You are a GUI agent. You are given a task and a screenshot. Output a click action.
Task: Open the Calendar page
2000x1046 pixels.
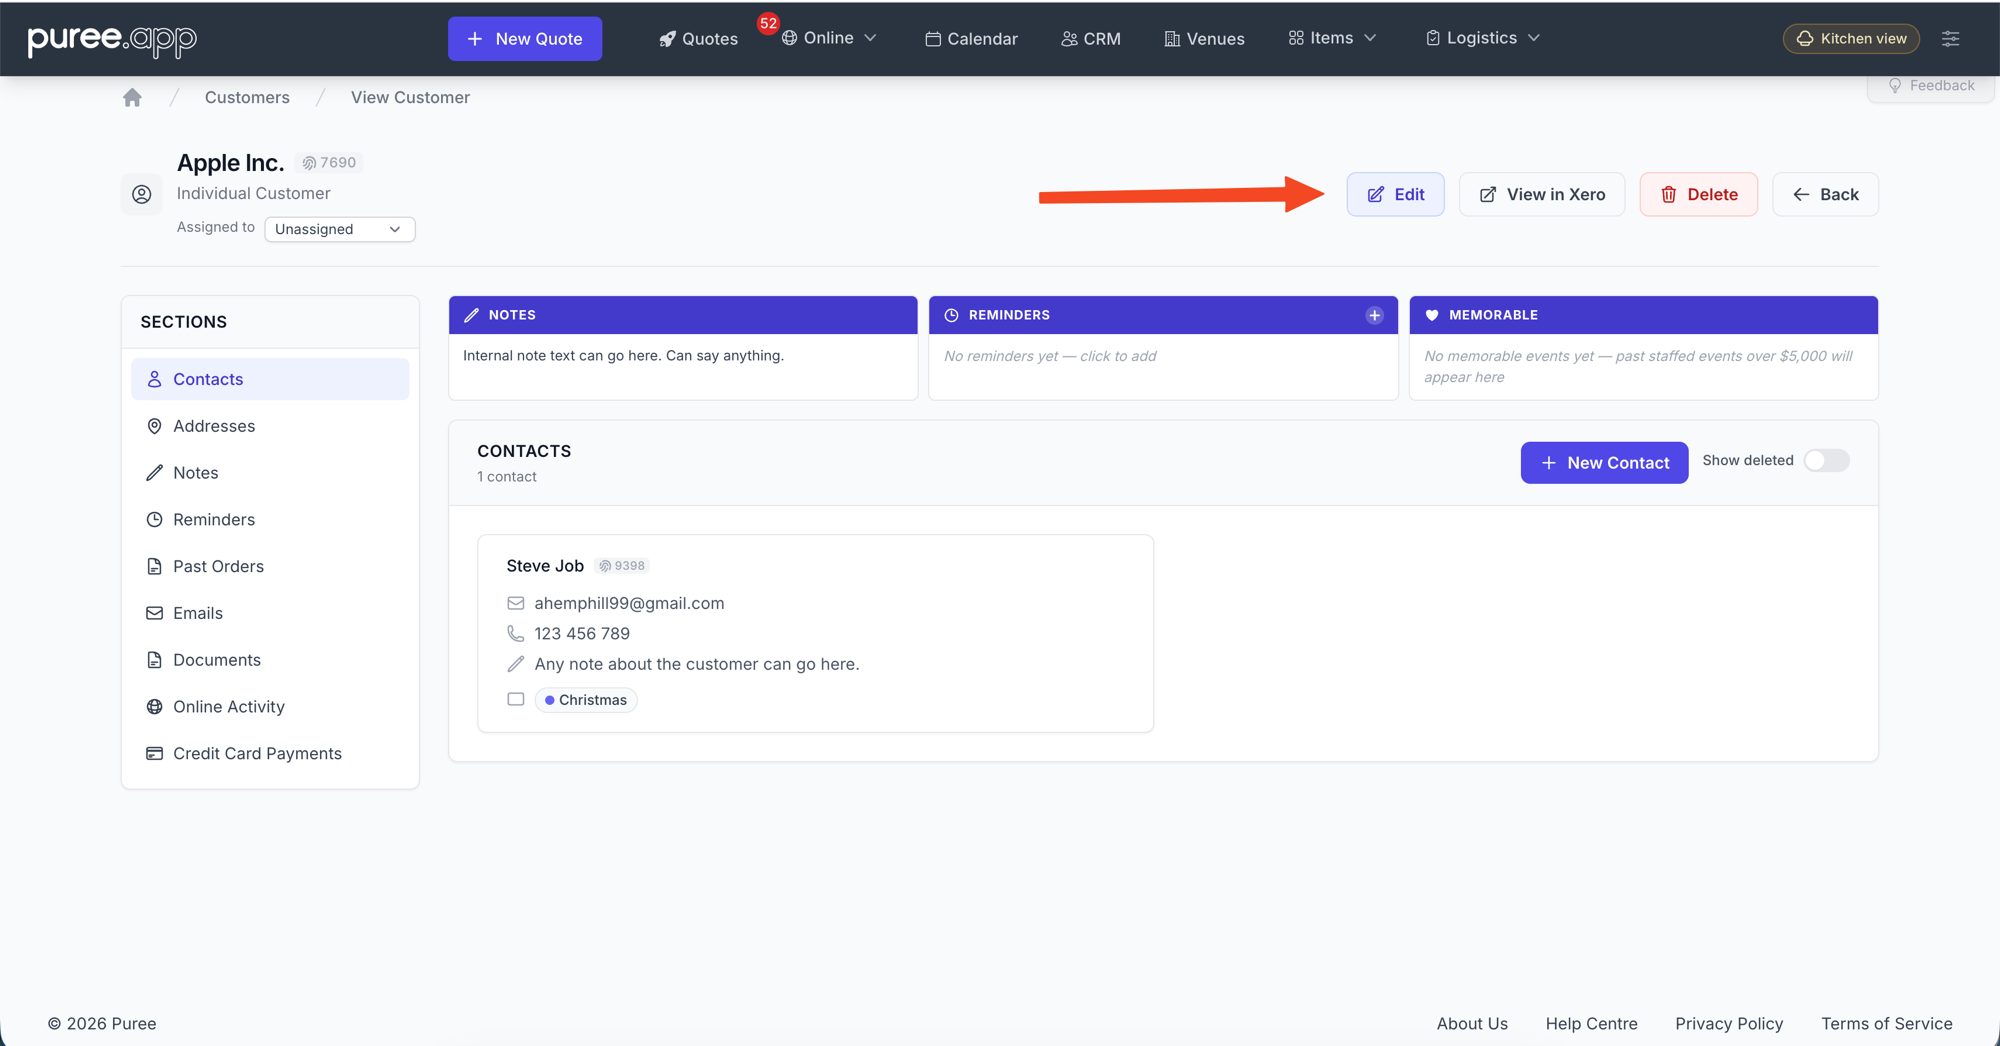pos(971,39)
